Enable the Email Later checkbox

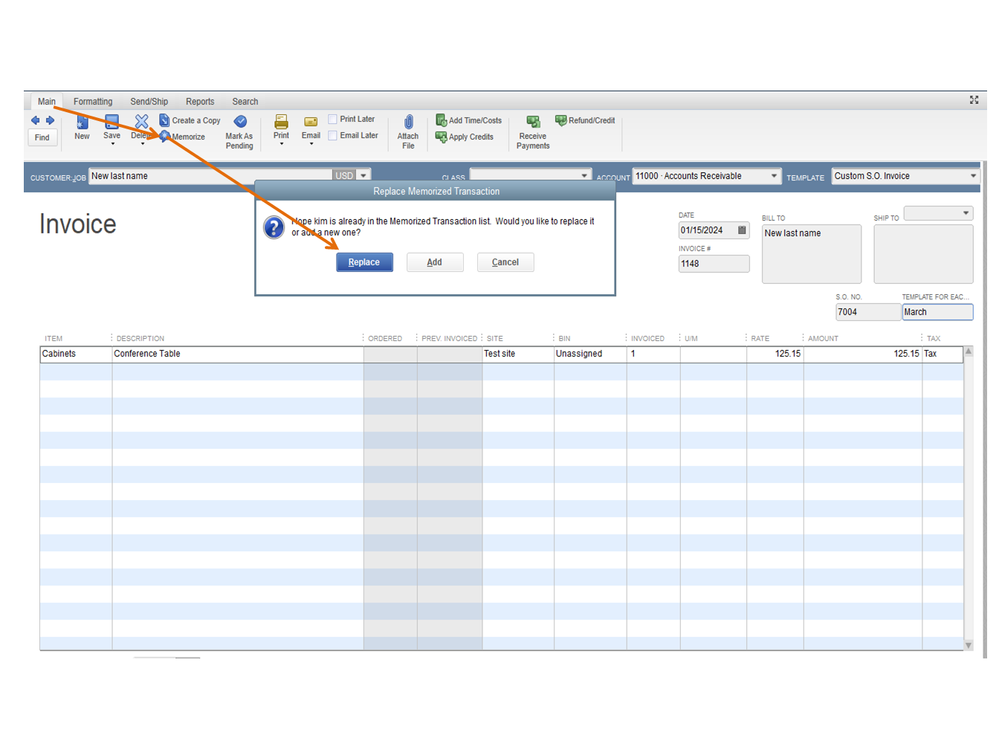pyautogui.click(x=333, y=136)
